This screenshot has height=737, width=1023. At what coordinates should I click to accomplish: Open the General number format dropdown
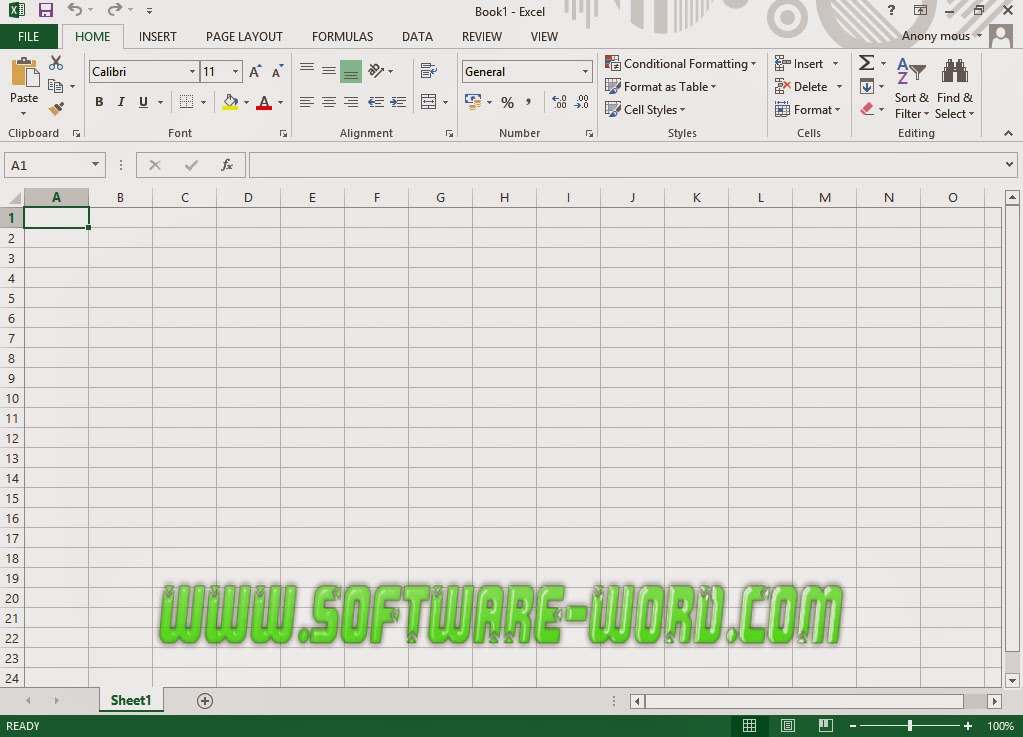[585, 72]
